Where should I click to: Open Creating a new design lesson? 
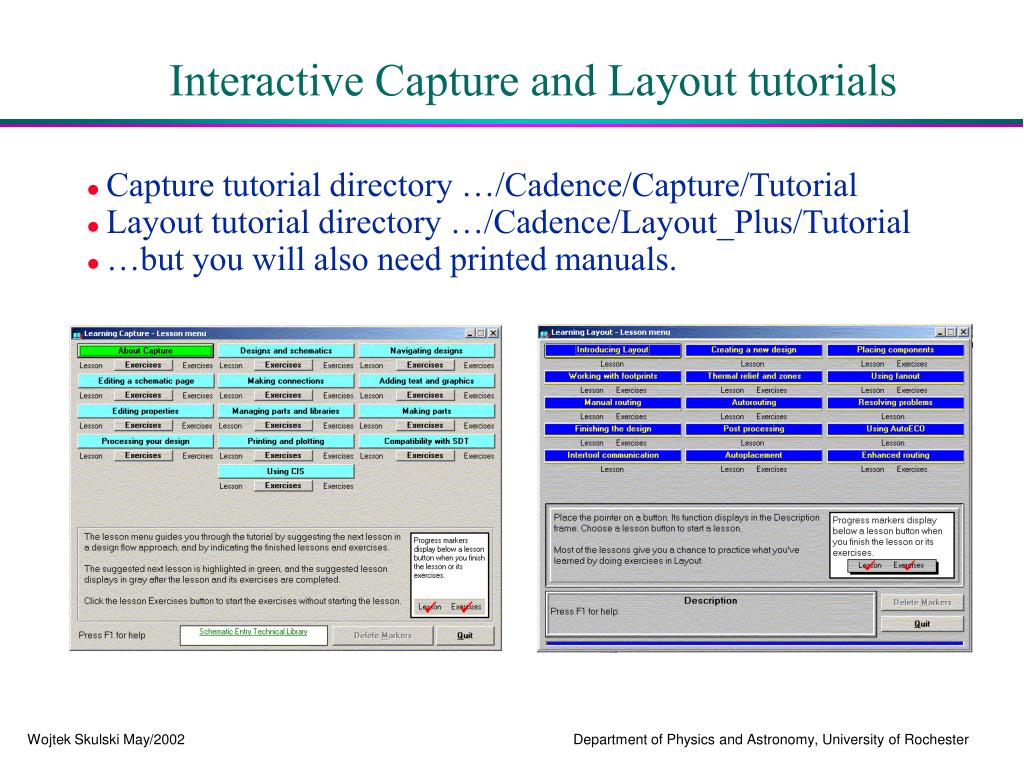[754, 350]
